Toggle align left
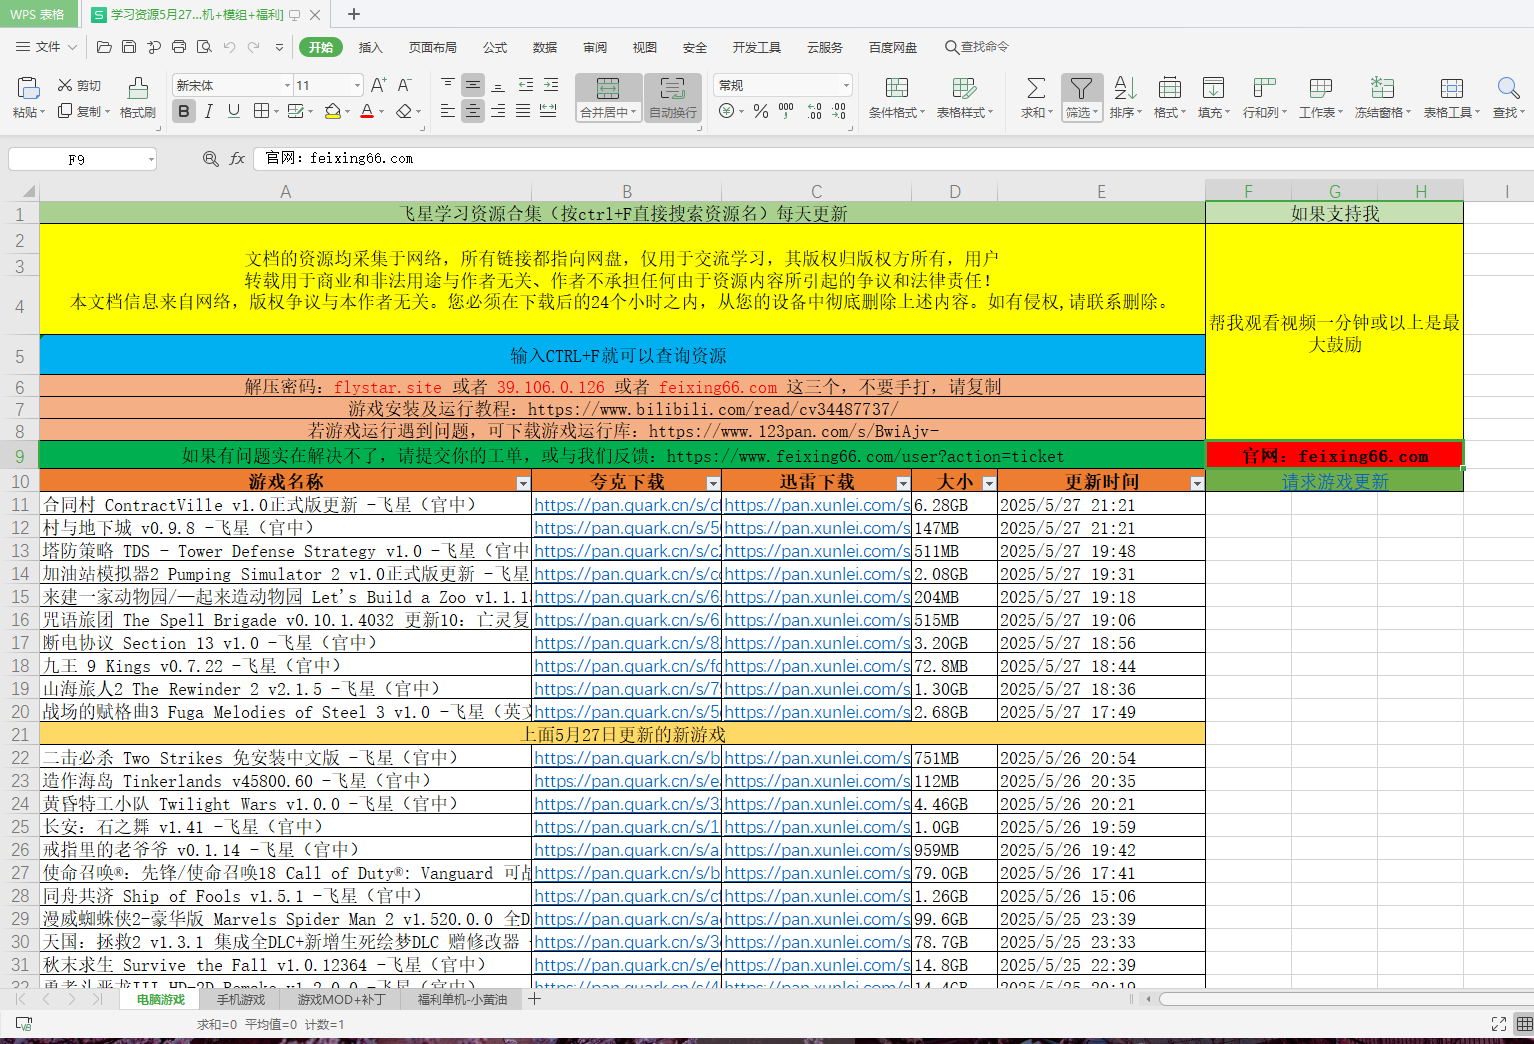The width and height of the screenshot is (1534, 1044). pyautogui.click(x=448, y=111)
